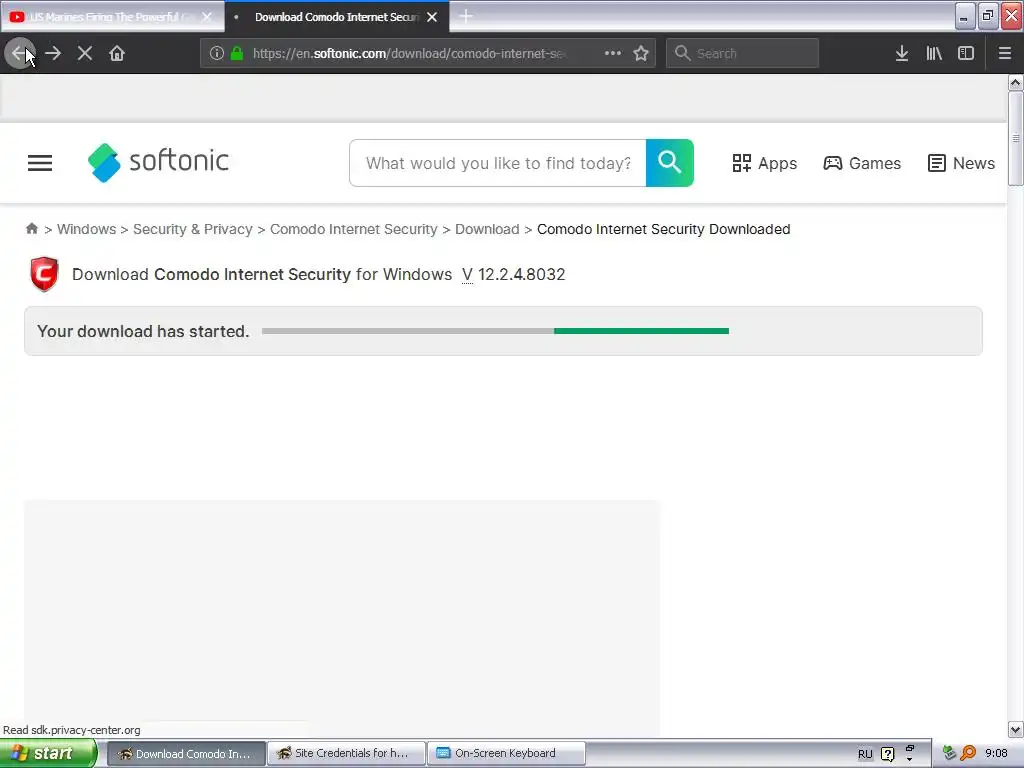Stop loading the page with the X icon

[x=85, y=53]
